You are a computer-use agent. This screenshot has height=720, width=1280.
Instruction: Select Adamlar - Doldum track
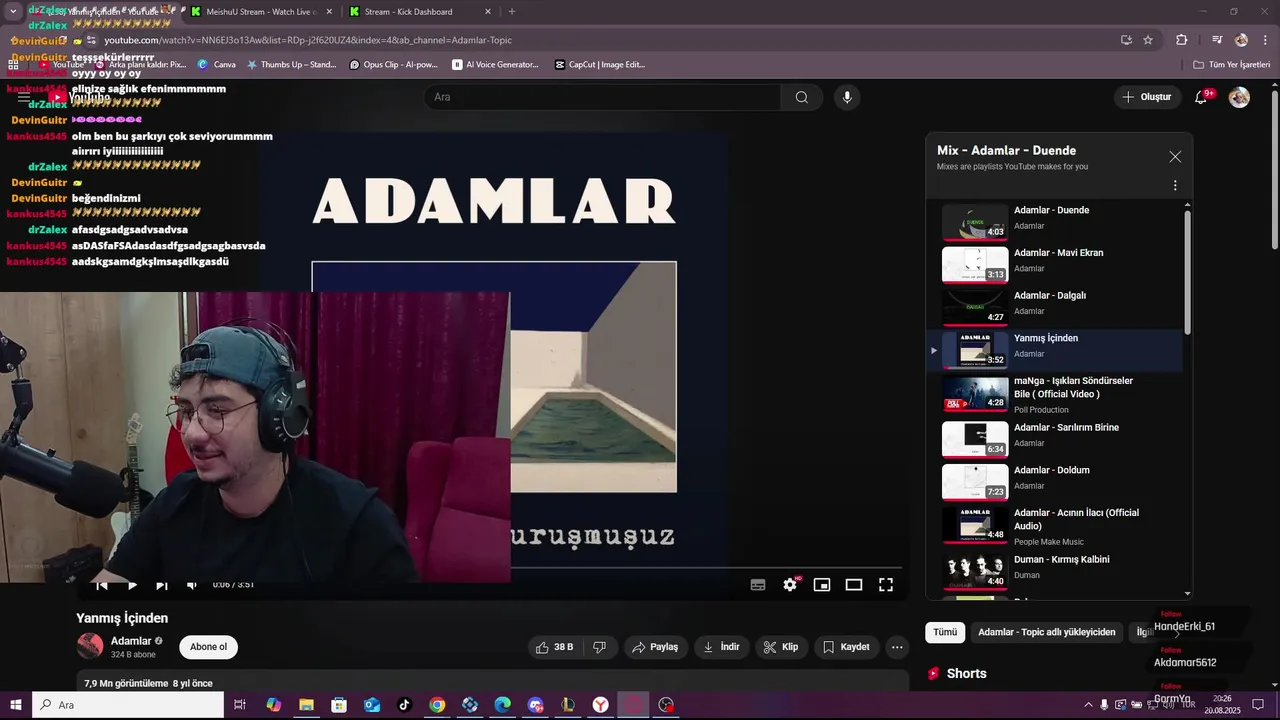(1055, 482)
